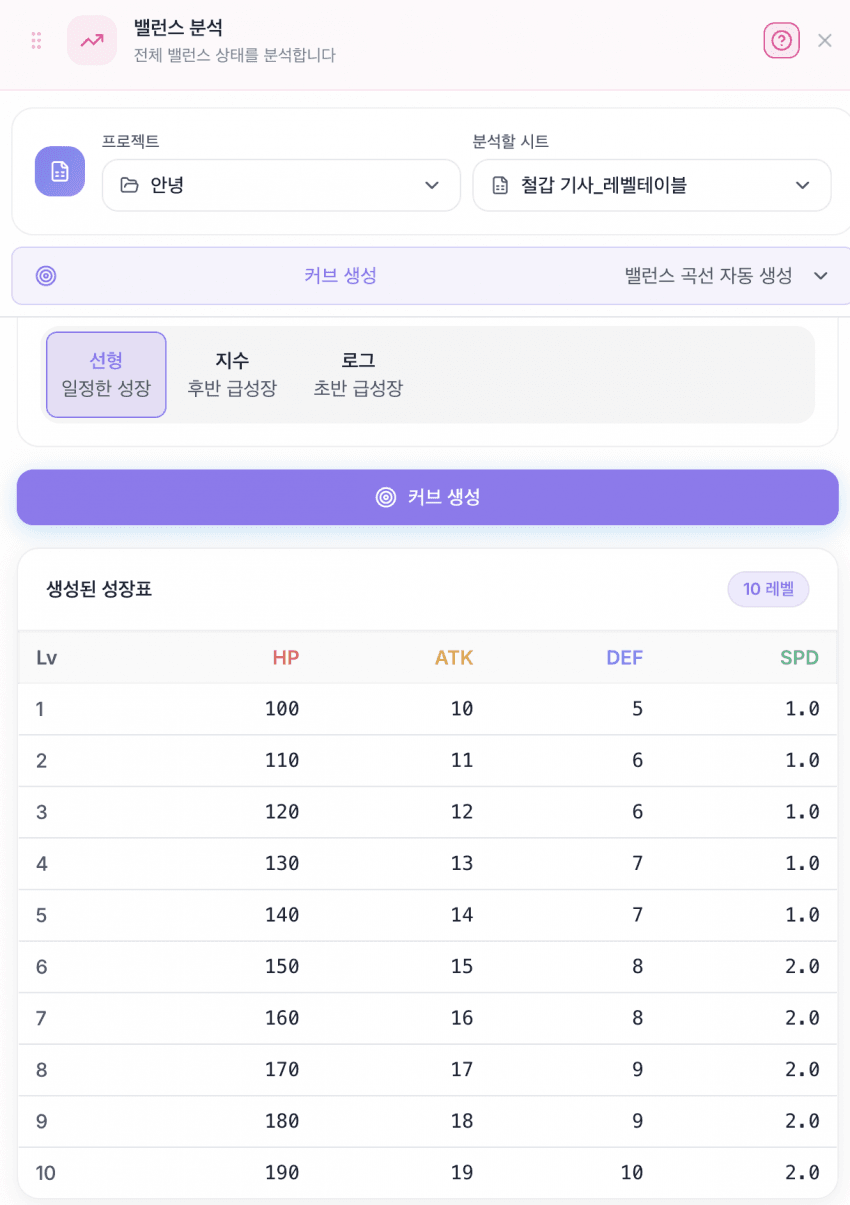Viewport: 850px width, 1205px height.
Task: Open the 철갑 기사_레벨테이블 sheet dropdown
Action: click(652, 185)
